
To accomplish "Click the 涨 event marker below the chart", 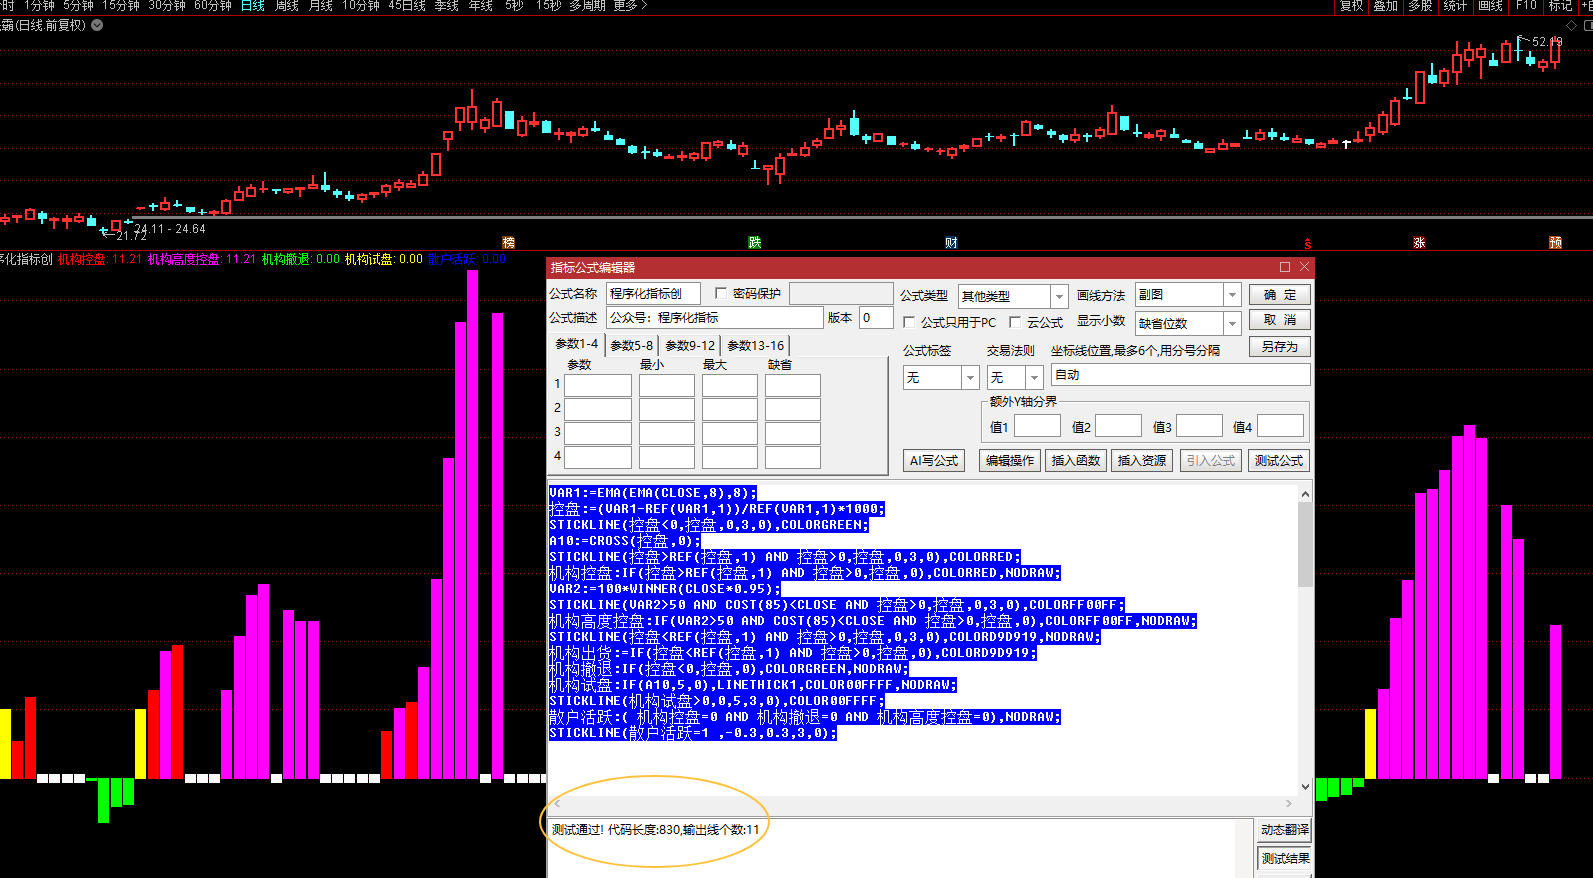I will tap(1419, 243).
